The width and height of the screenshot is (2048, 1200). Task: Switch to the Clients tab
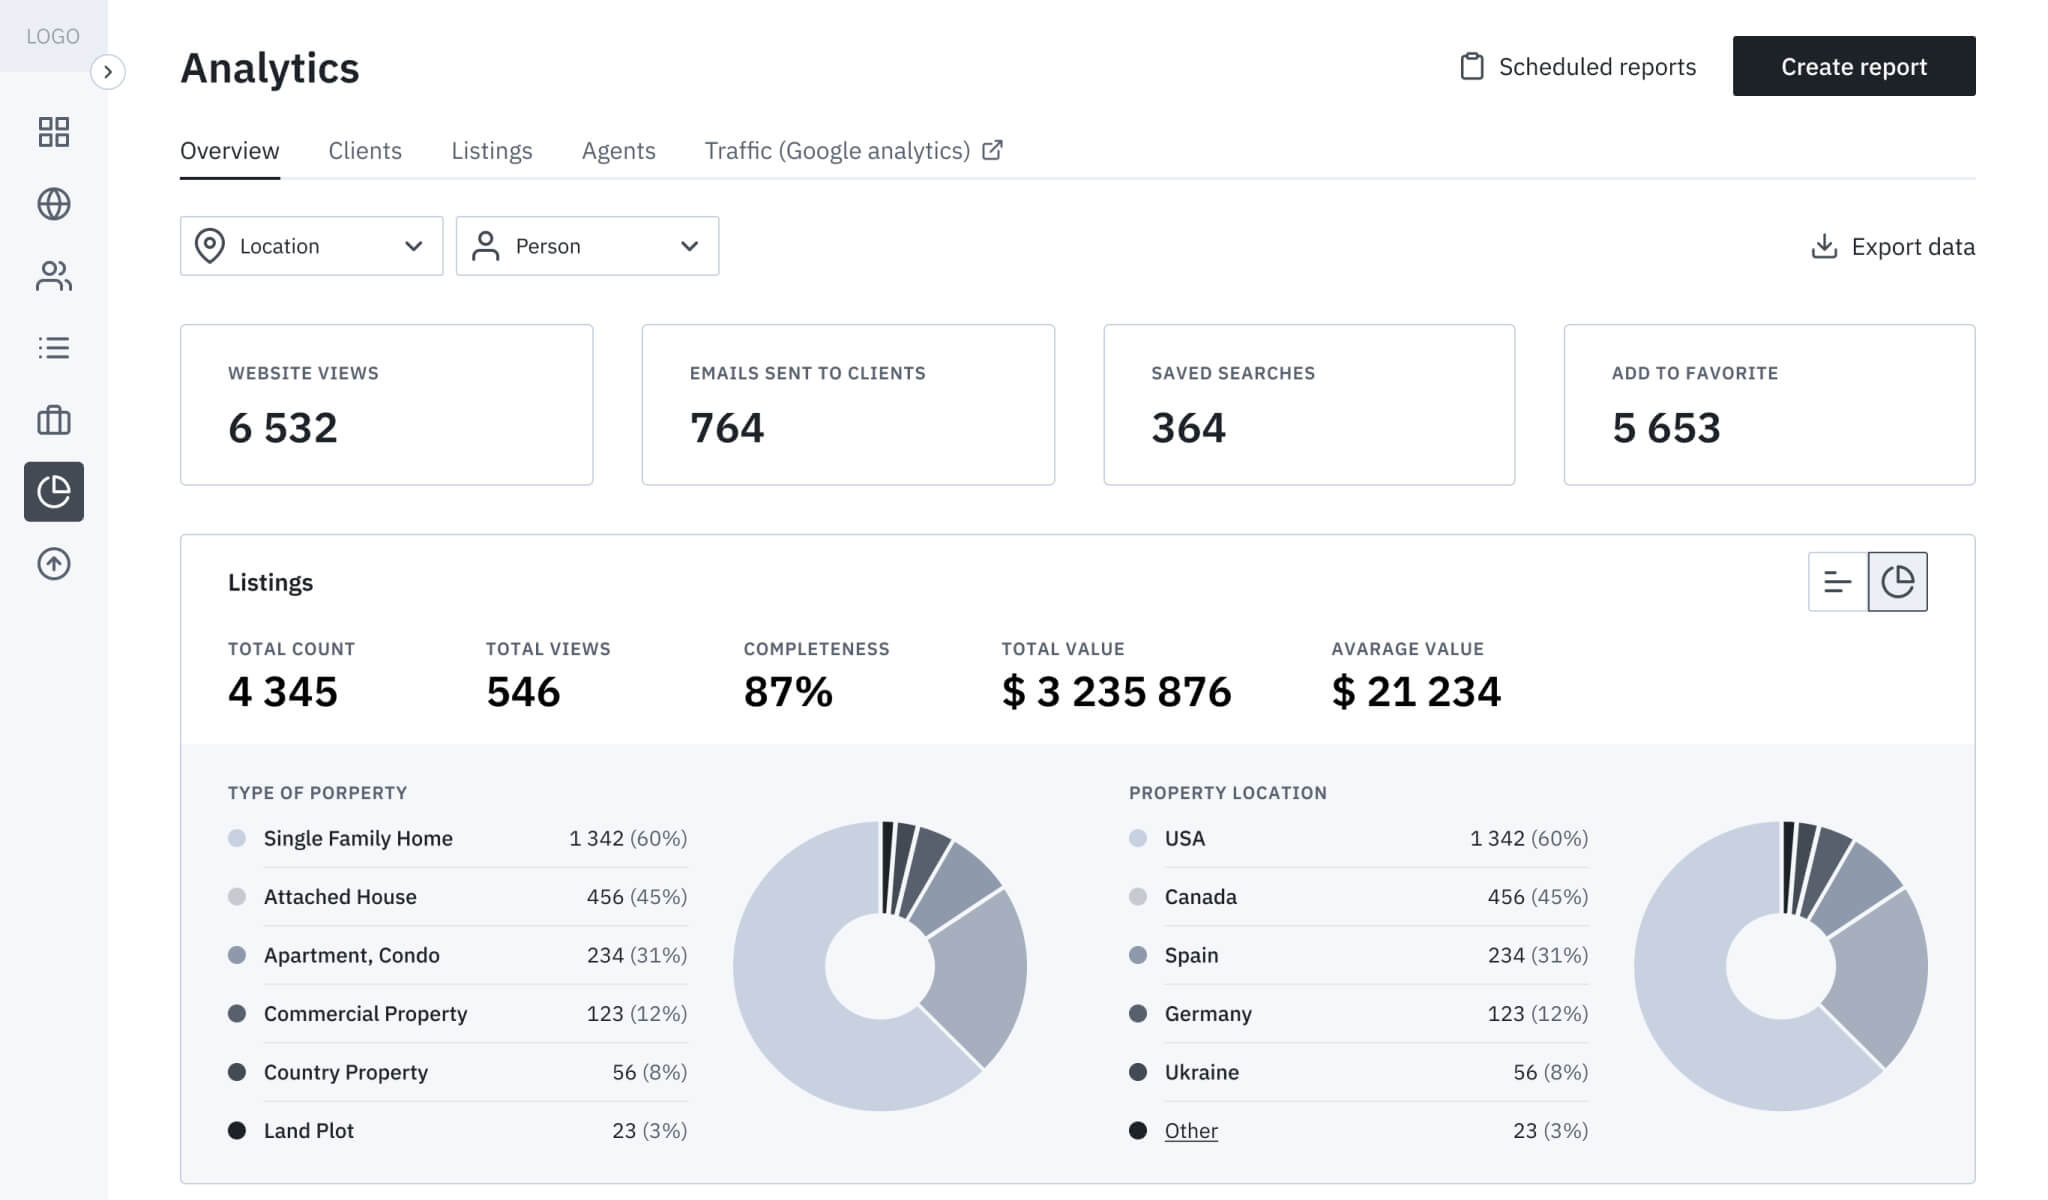coord(365,150)
